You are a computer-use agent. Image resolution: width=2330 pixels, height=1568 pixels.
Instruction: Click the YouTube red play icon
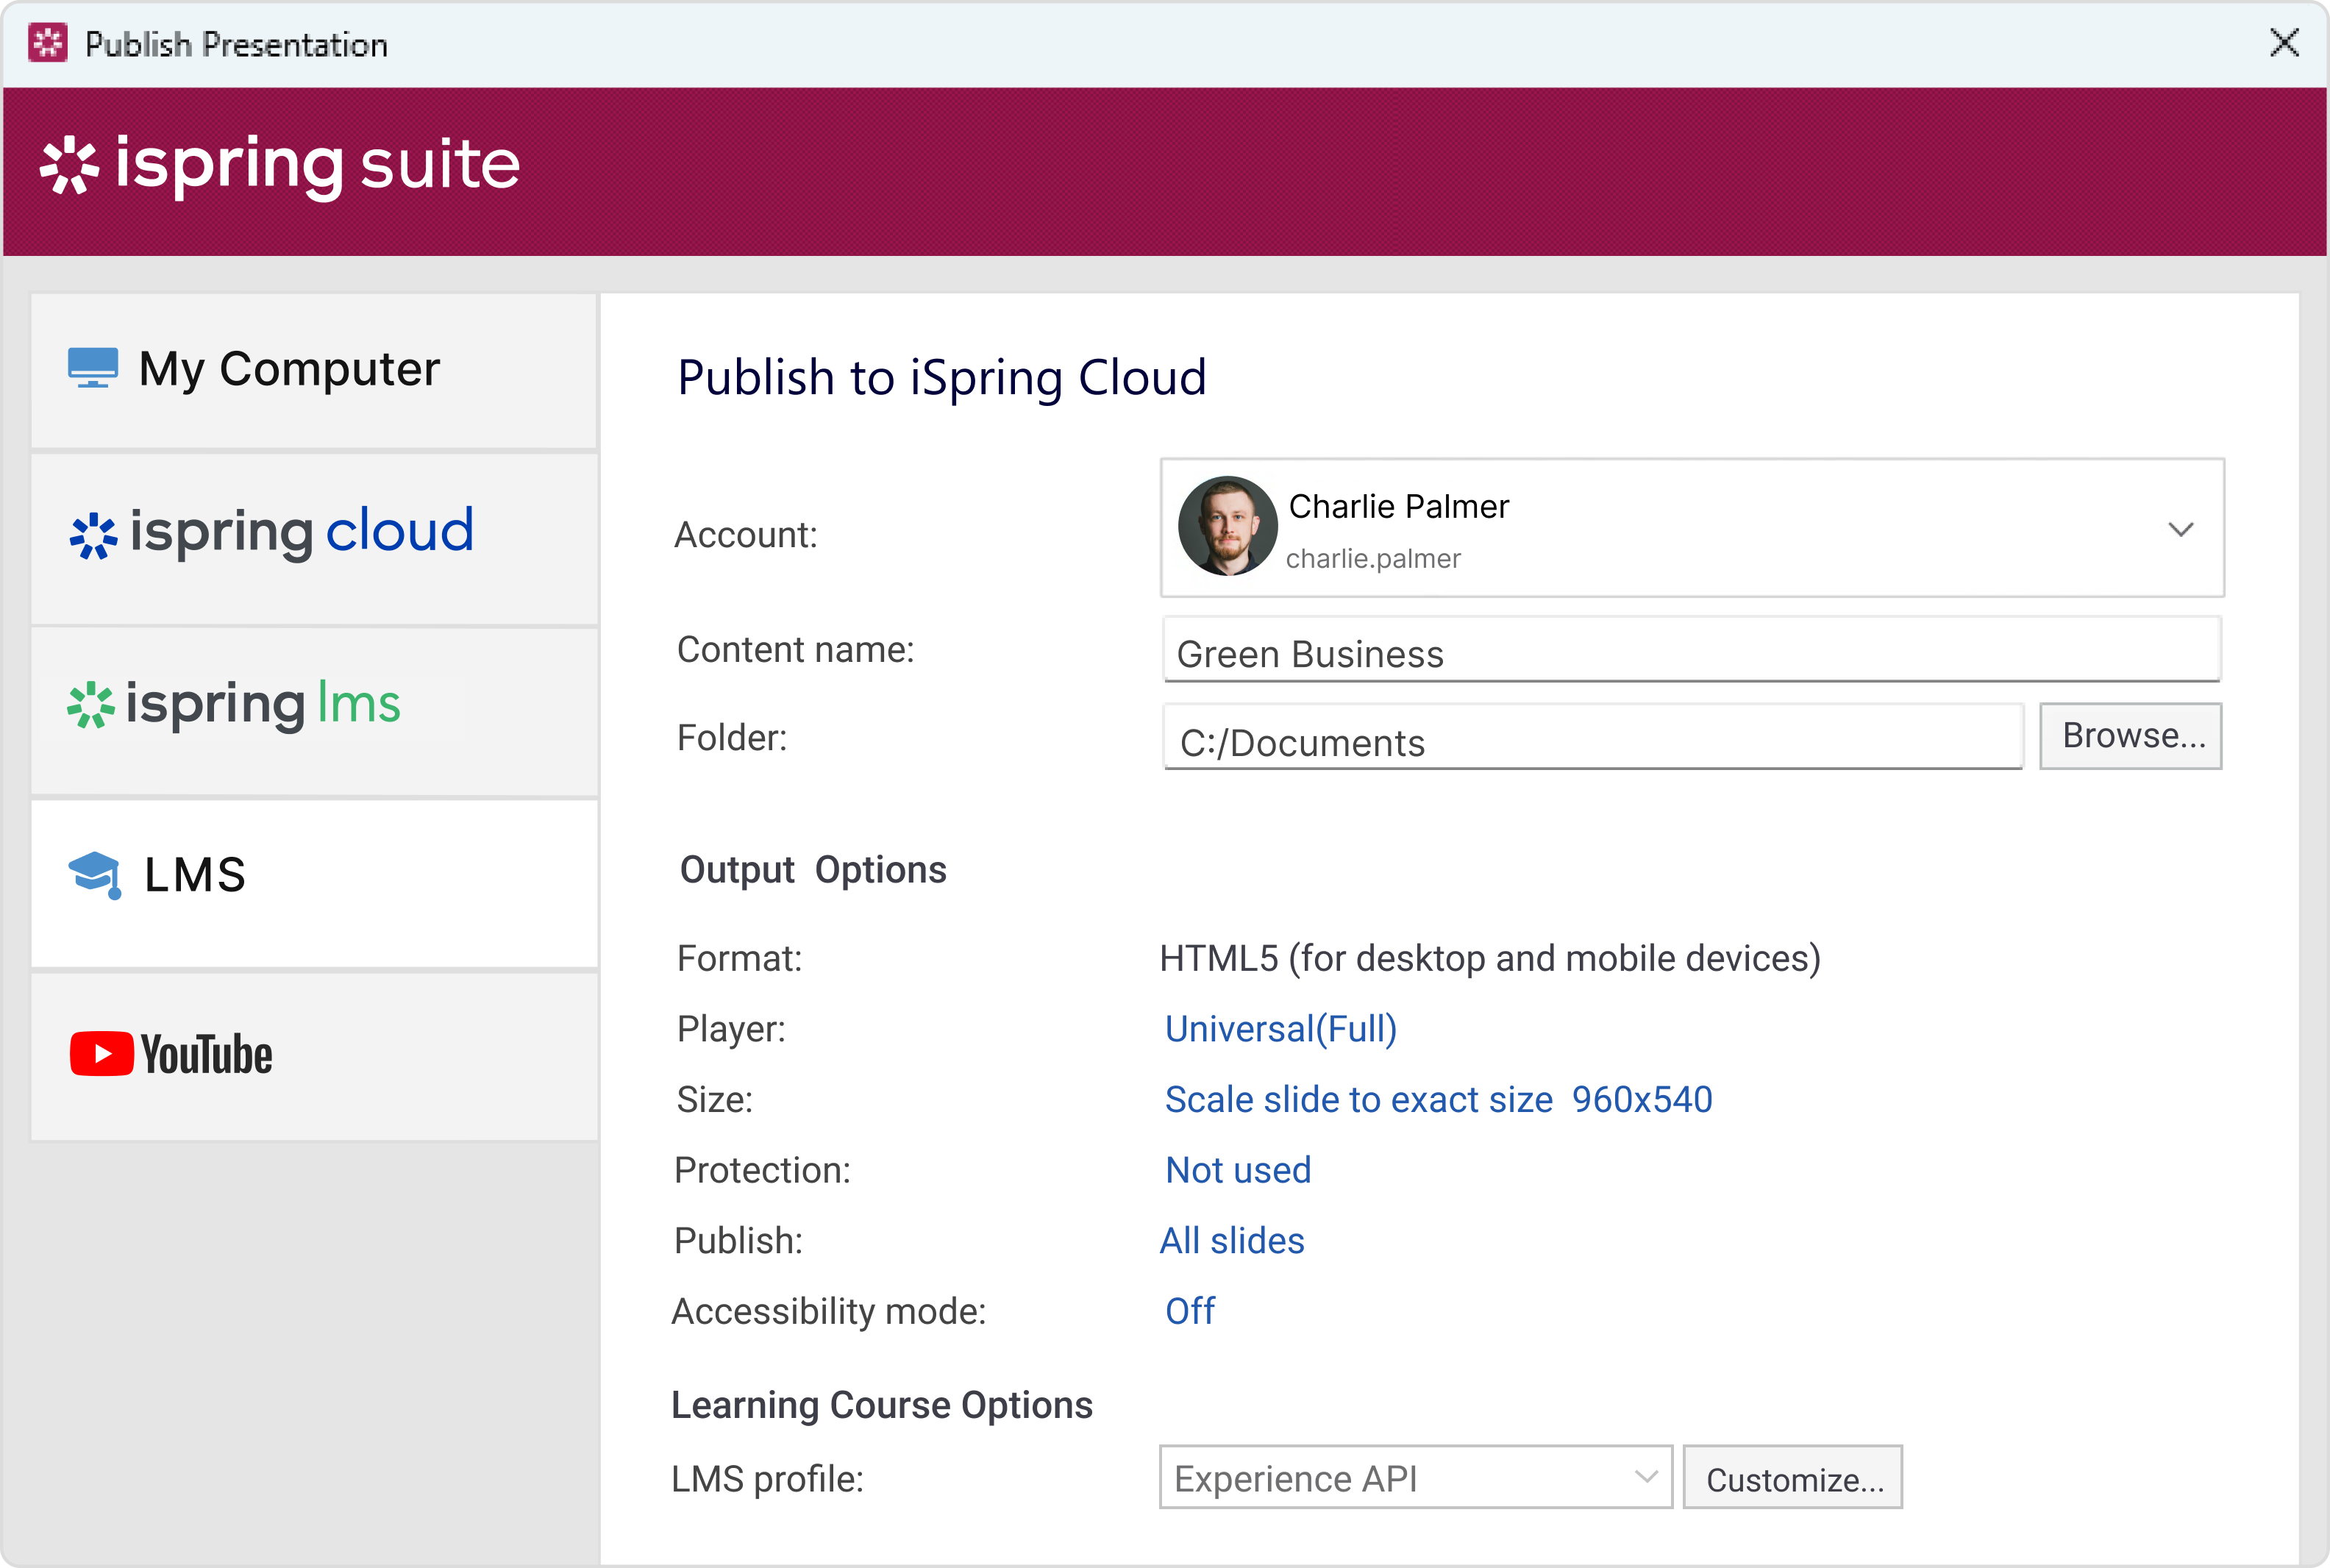101,1054
